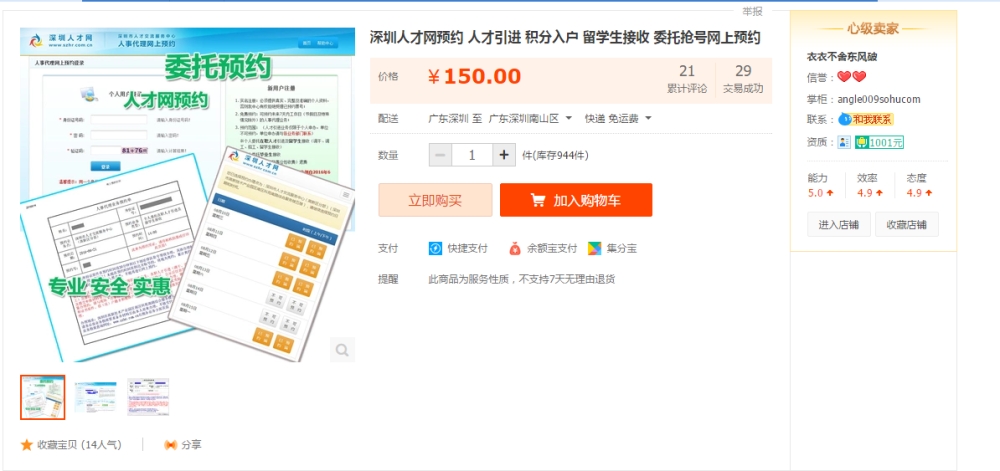Click the 交易成功 29 count
Image resolution: width=1000 pixels, height=471 pixels.
(743, 80)
